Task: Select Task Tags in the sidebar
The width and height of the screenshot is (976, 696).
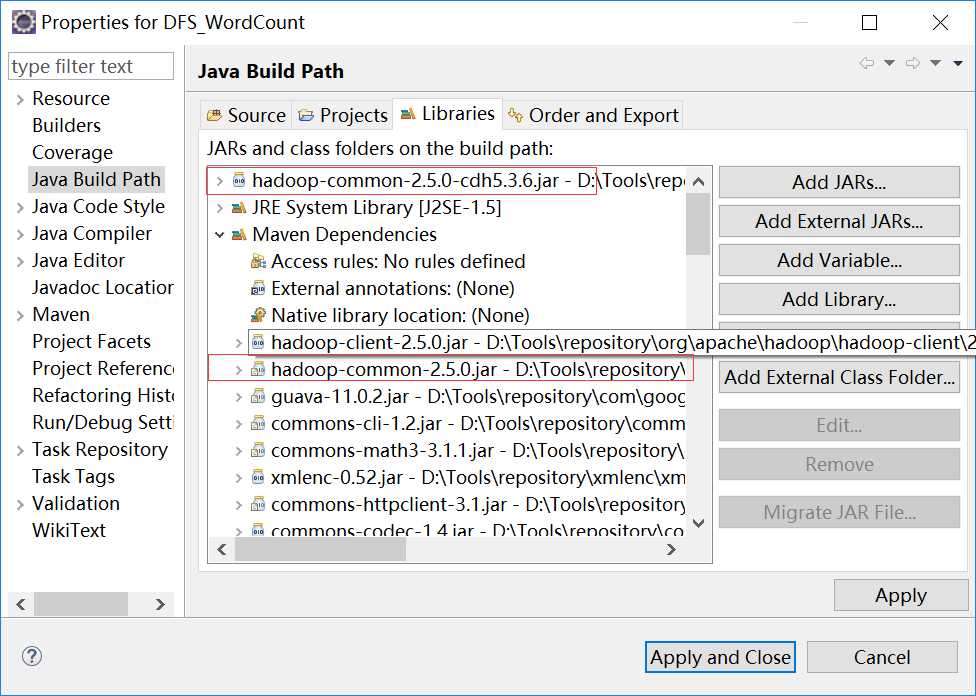Action: point(73,476)
